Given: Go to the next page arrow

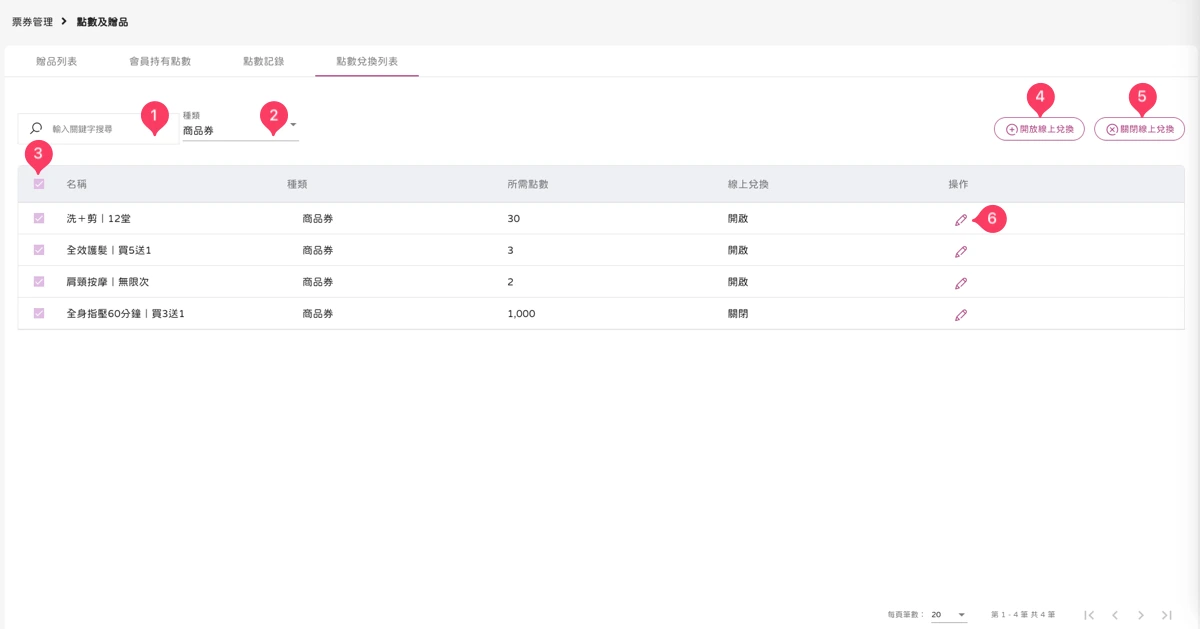Looking at the screenshot, I should 1141,615.
